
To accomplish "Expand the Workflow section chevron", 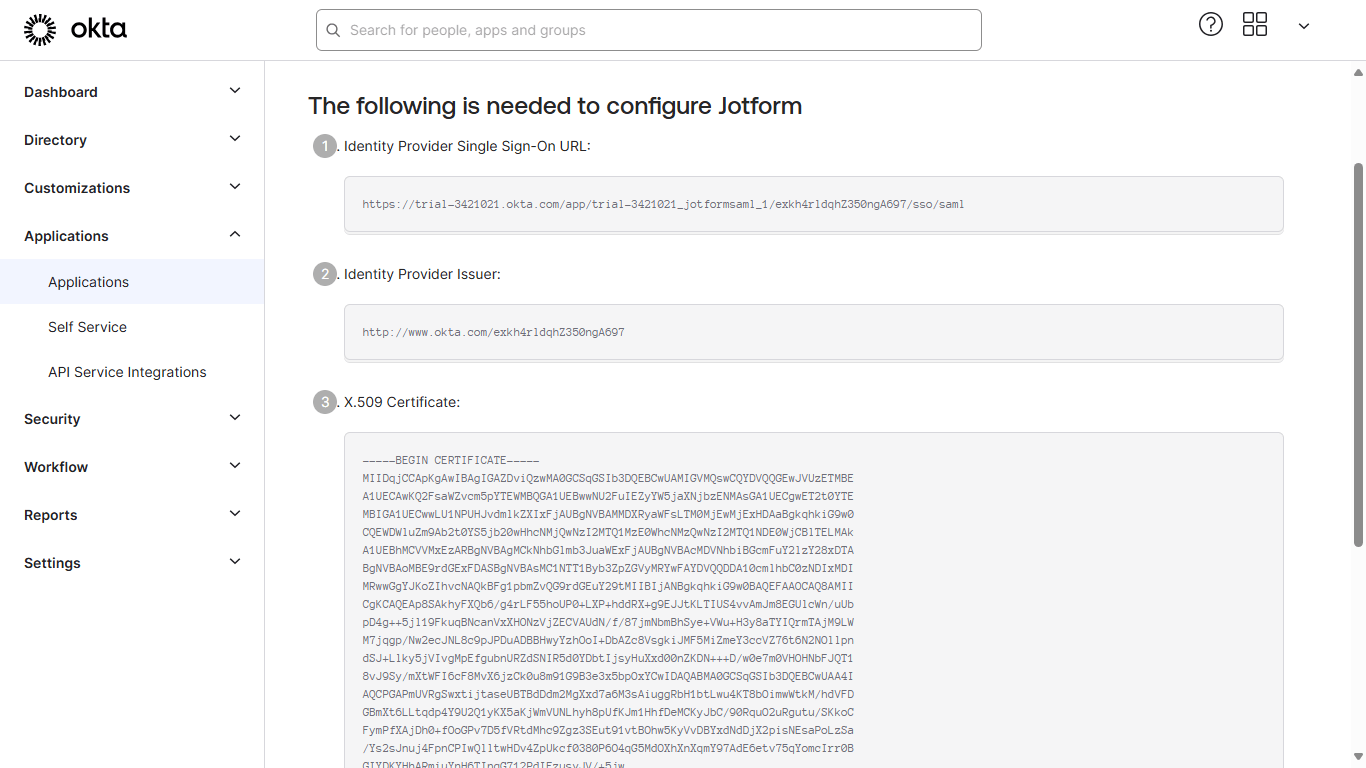I will (235, 466).
